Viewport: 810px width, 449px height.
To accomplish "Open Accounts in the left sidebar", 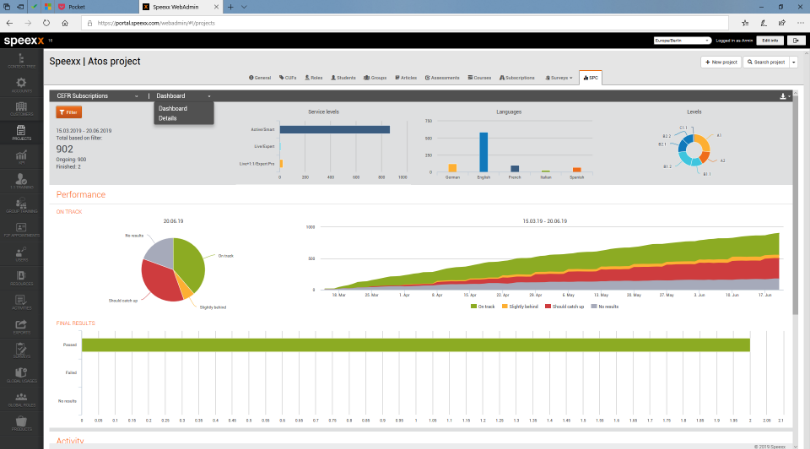I will (x=21, y=85).
